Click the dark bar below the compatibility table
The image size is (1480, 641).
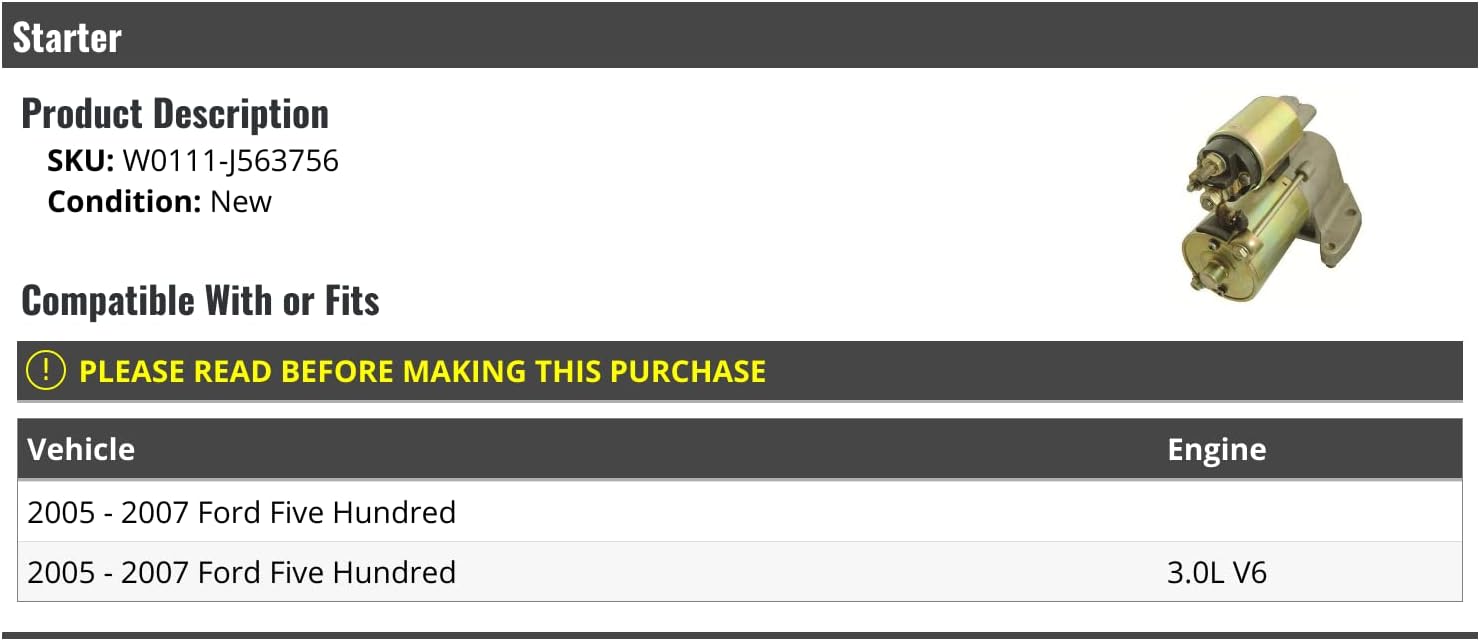tap(740, 635)
